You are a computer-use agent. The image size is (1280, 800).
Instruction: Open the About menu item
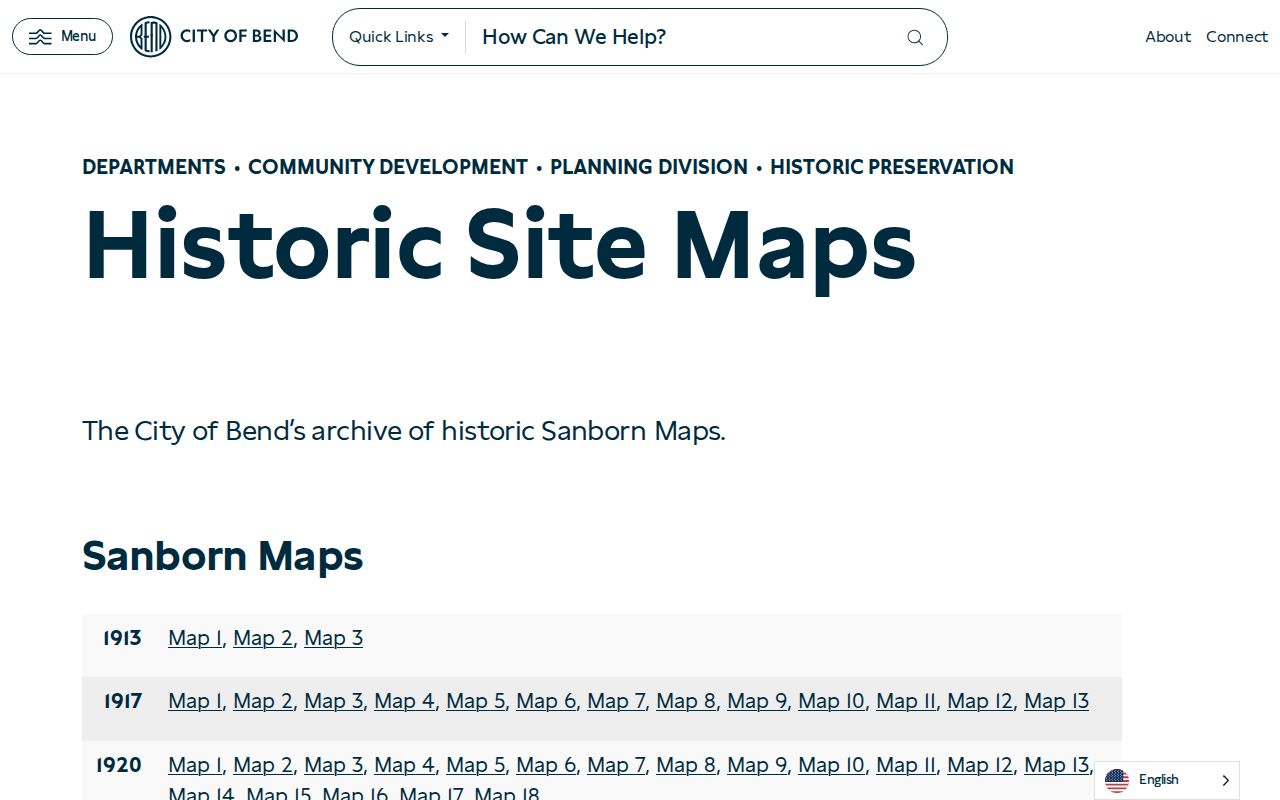click(1168, 37)
